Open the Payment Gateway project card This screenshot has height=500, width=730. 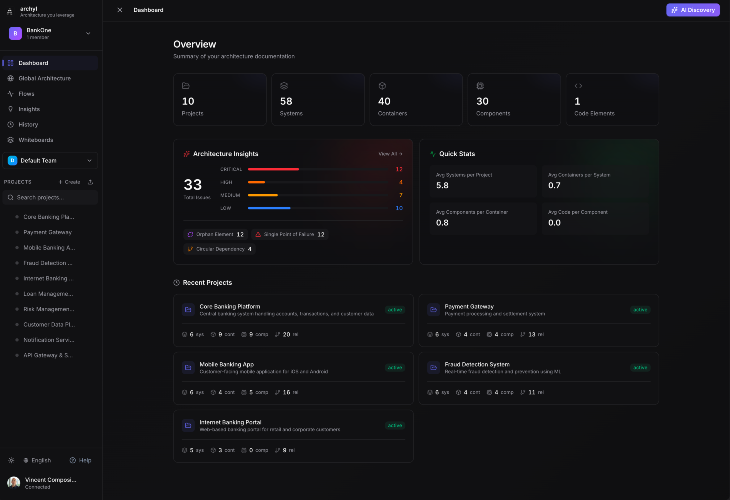[539, 320]
